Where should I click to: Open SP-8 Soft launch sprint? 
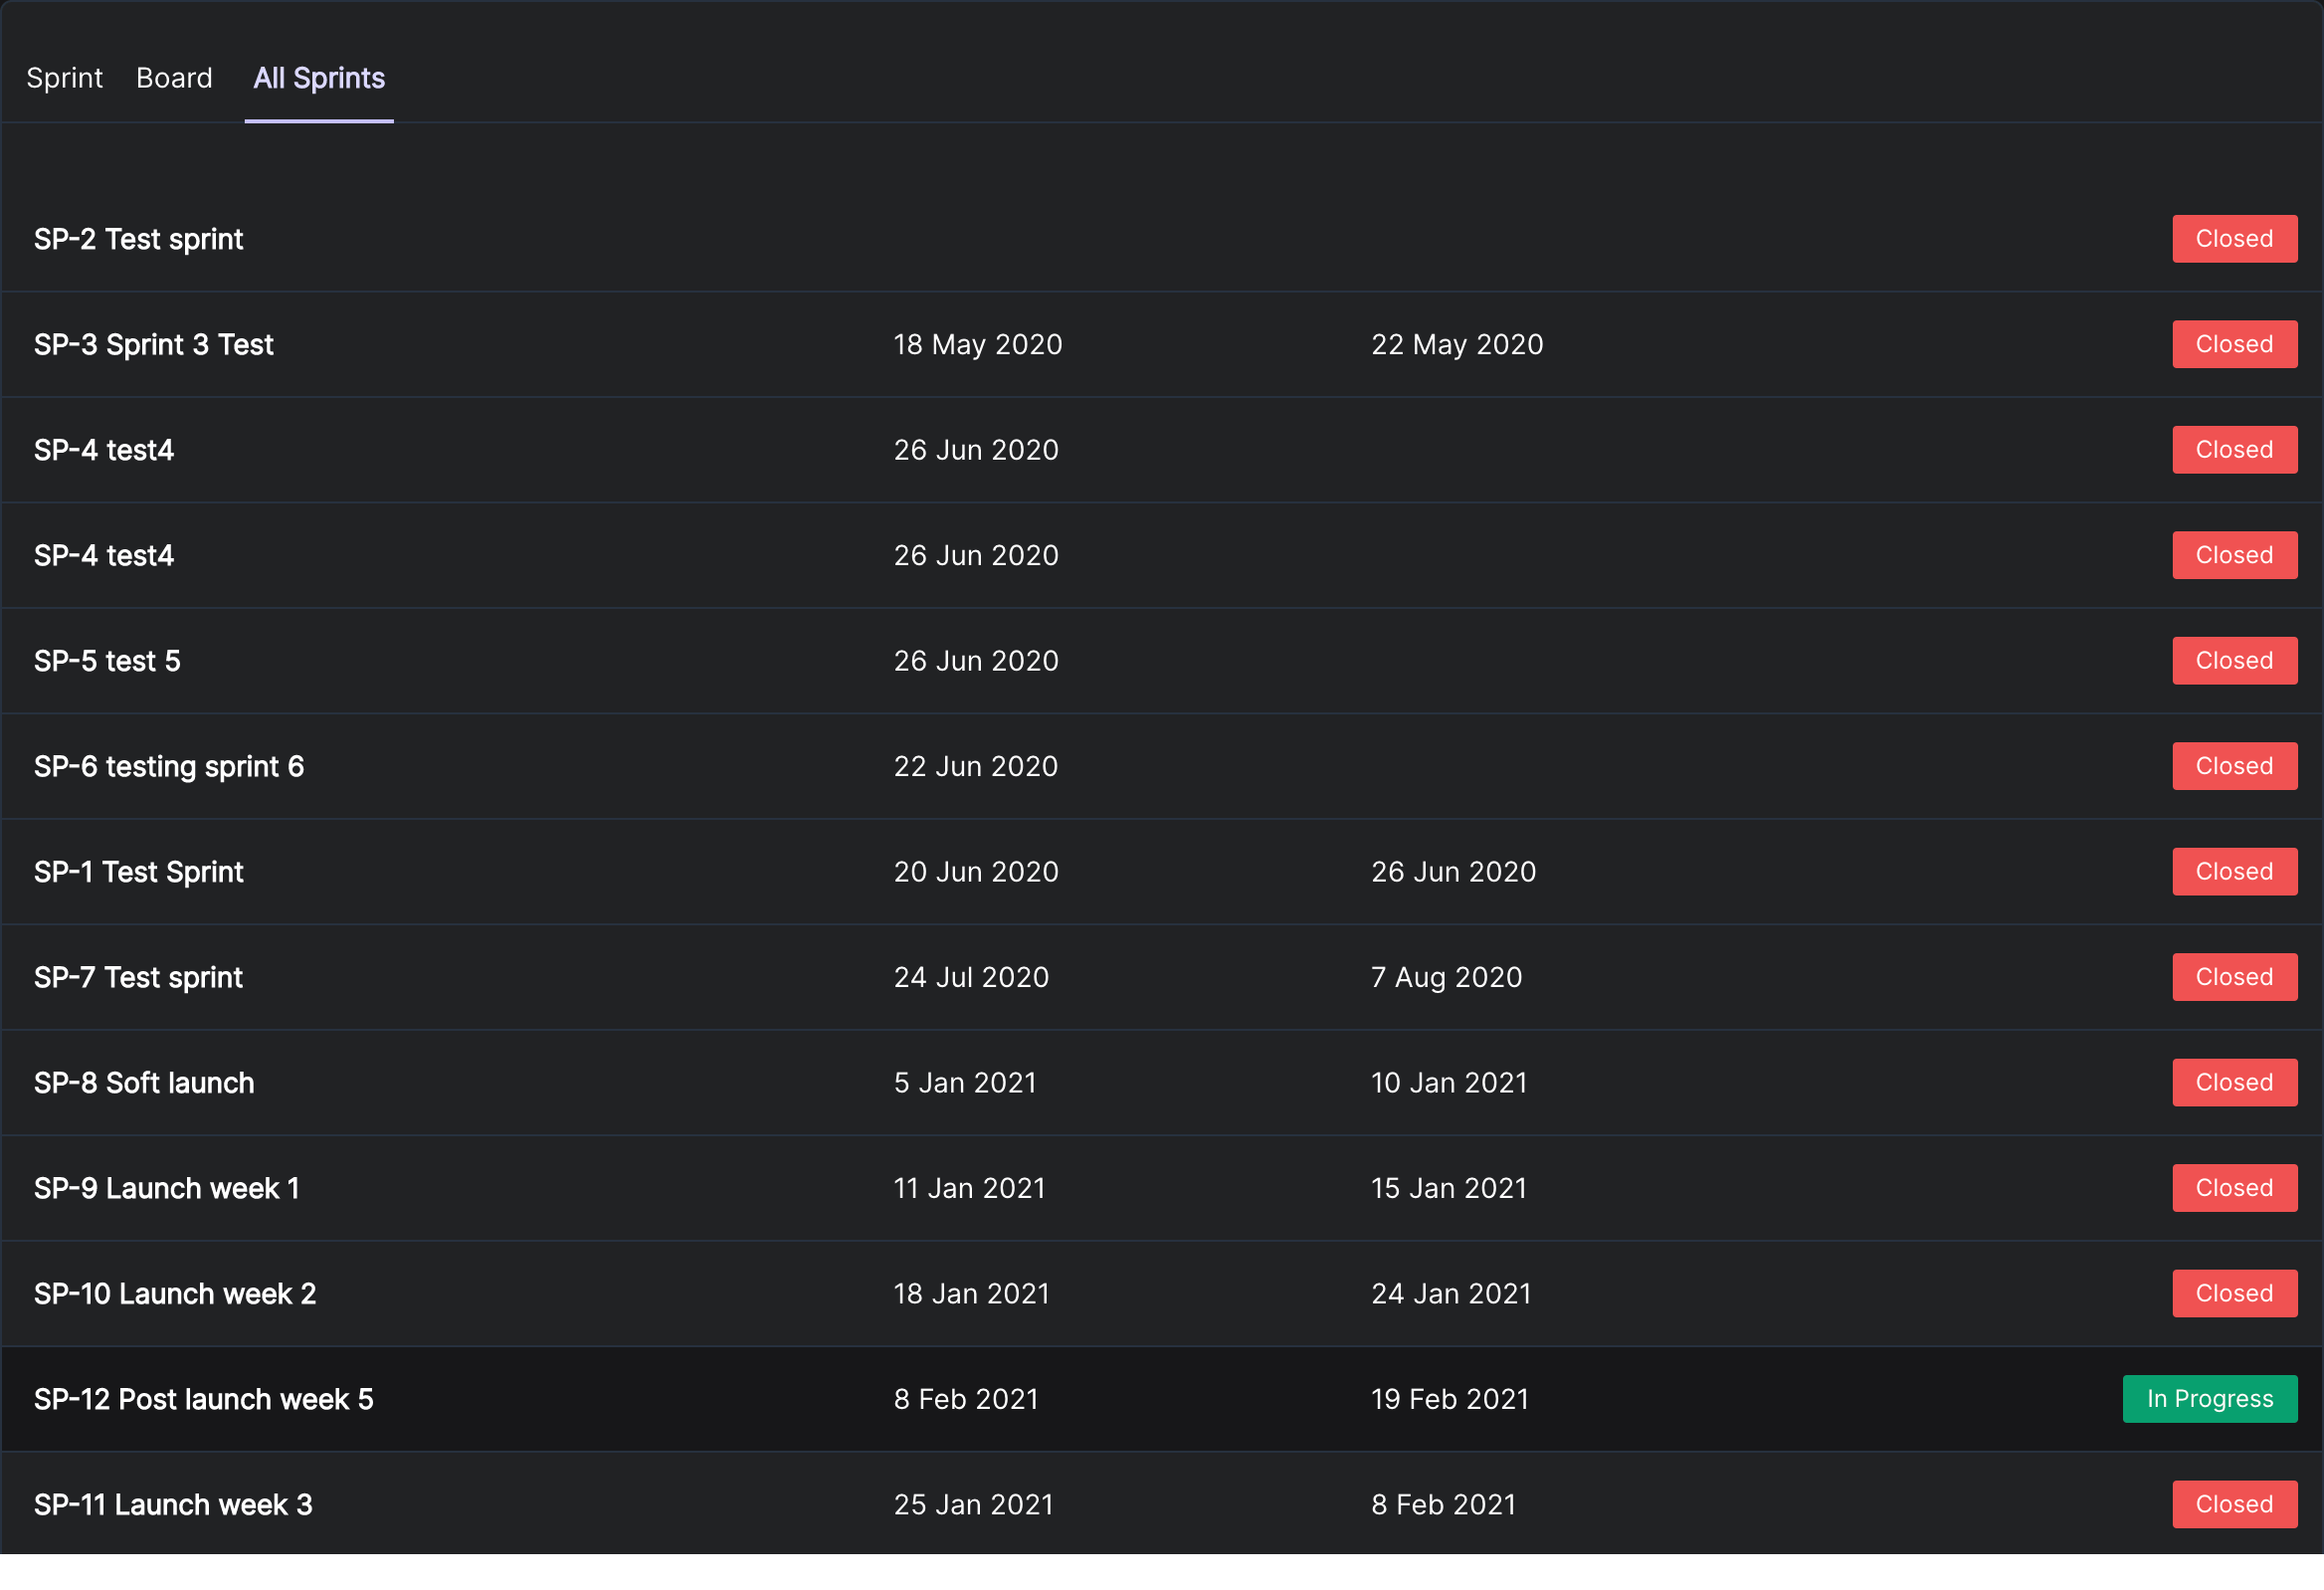pos(144,1083)
